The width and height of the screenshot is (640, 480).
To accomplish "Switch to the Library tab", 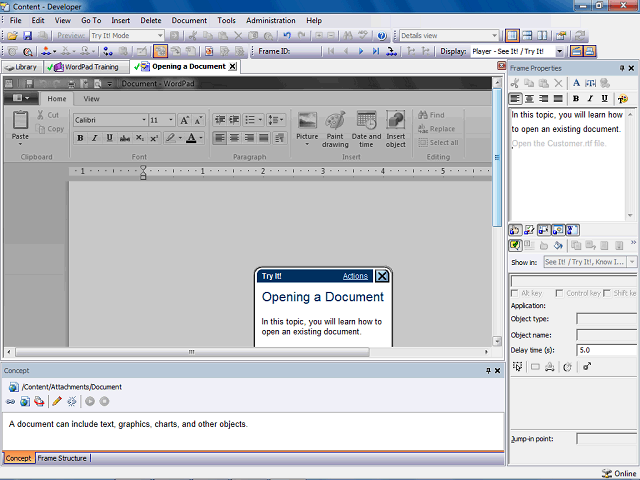I will (22, 67).
